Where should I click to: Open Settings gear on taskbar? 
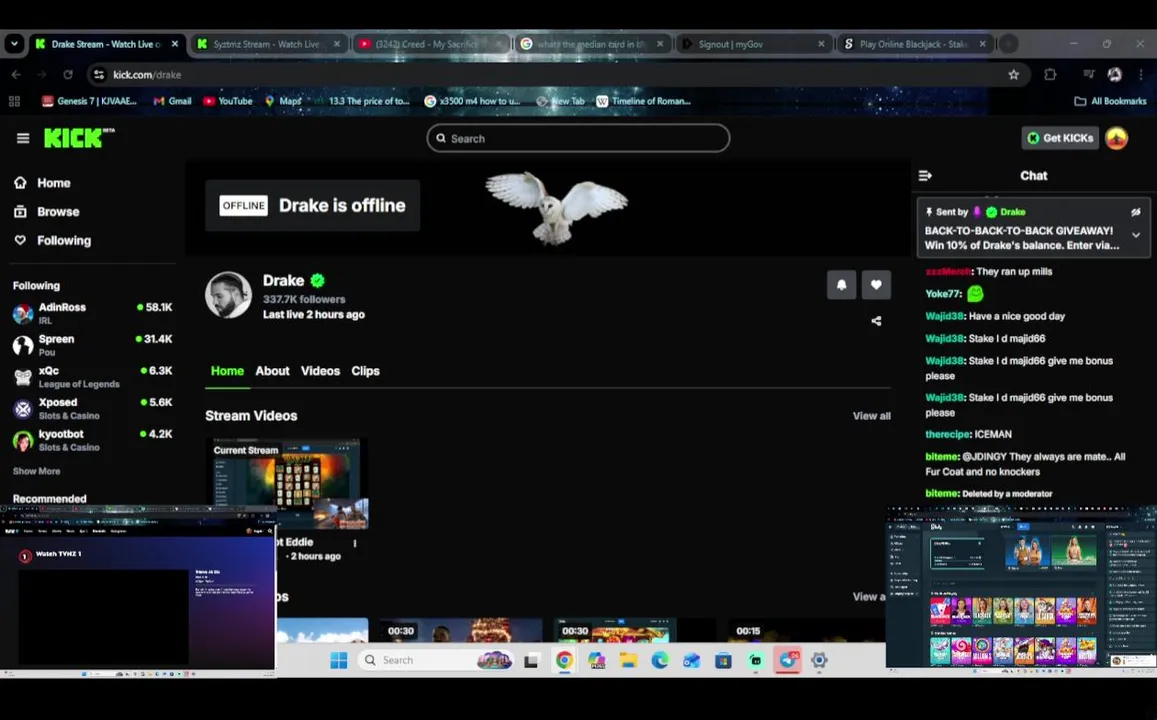pos(819,660)
